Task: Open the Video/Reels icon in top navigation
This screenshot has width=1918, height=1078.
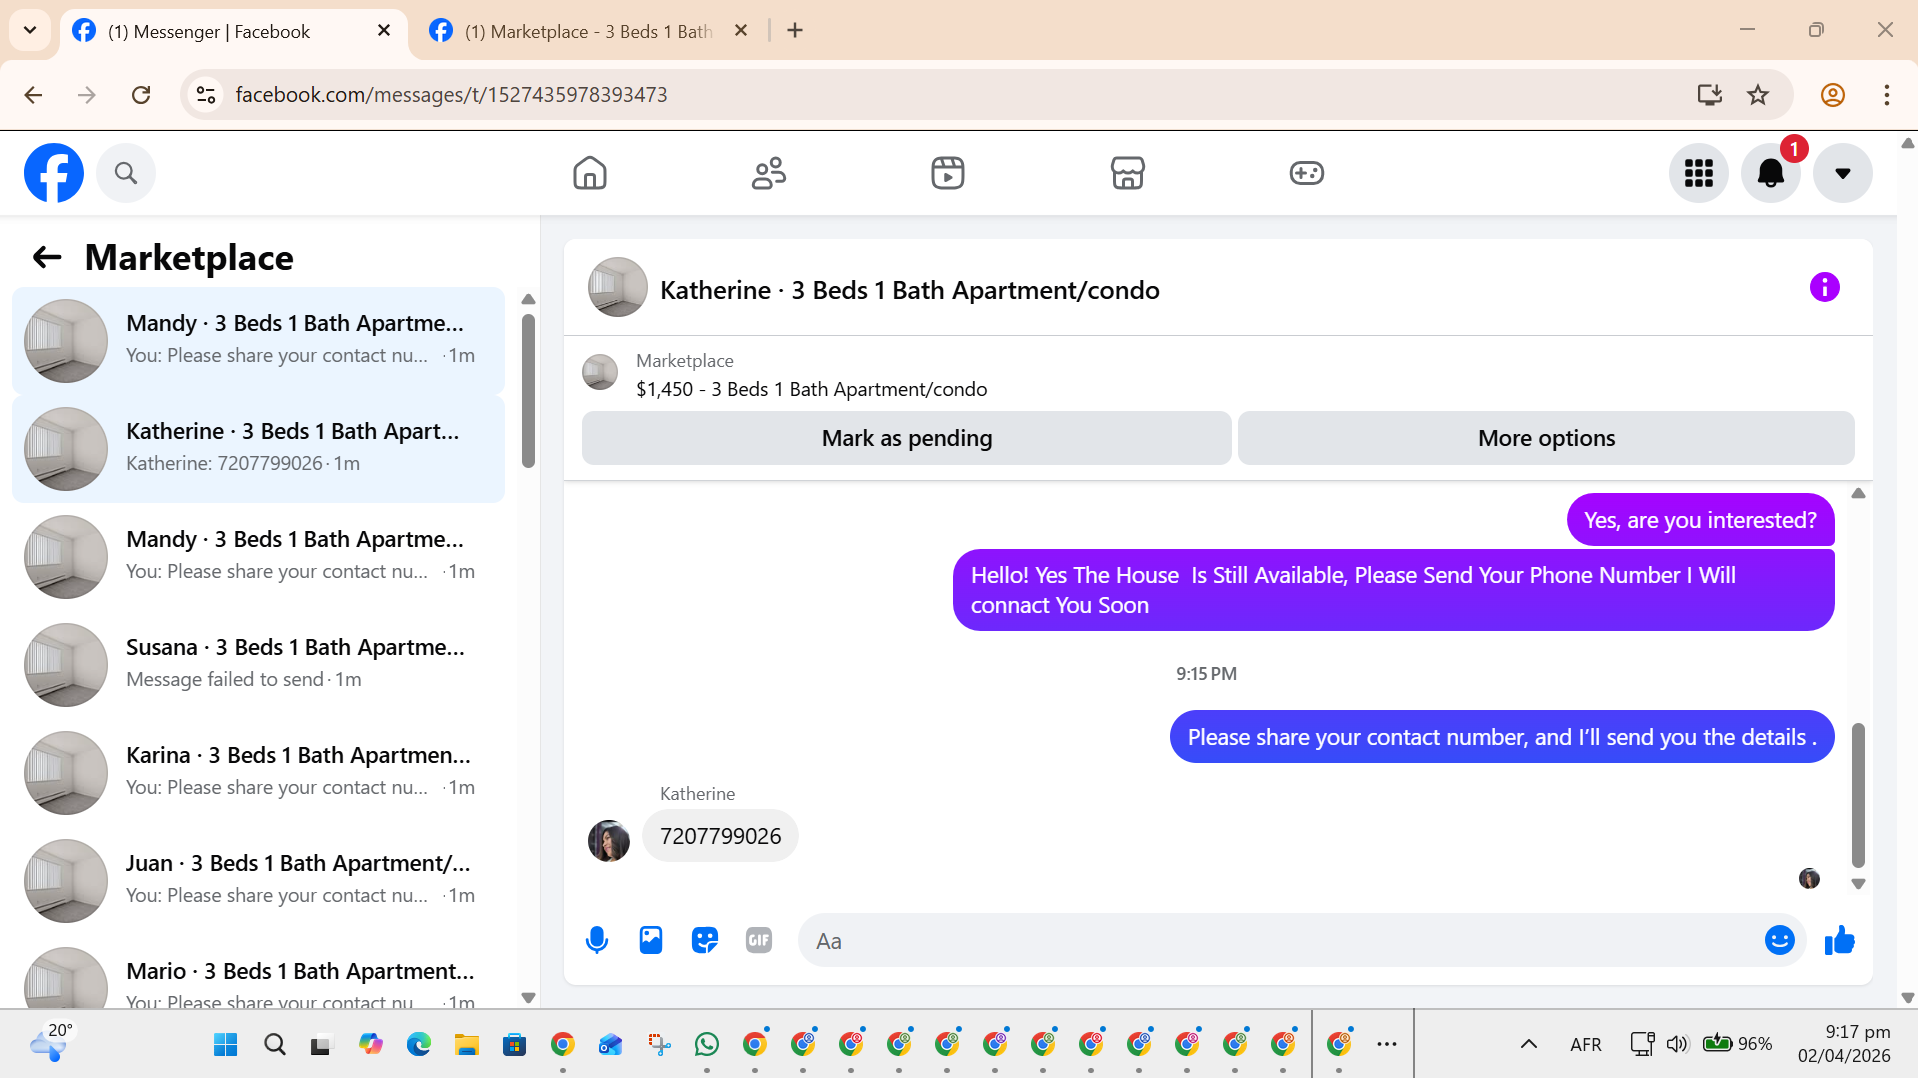Action: [948, 173]
